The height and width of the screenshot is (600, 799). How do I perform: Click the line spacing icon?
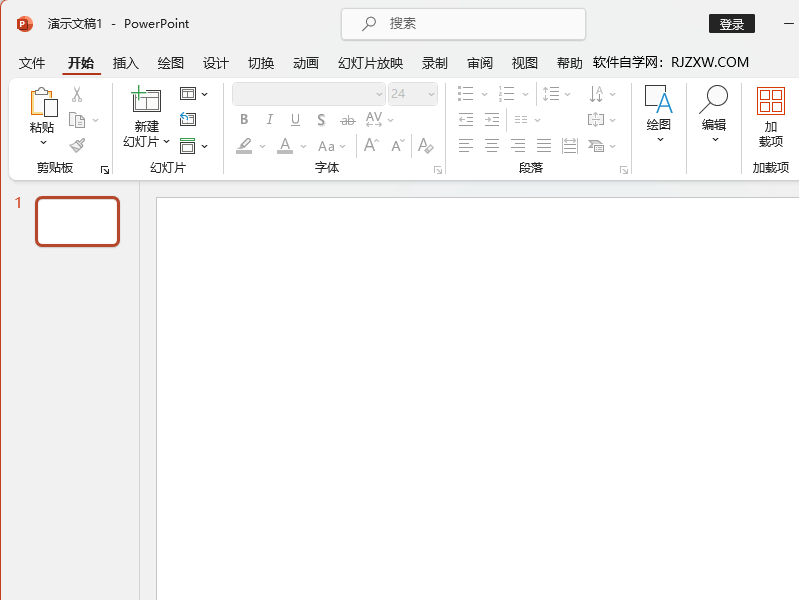click(551, 94)
